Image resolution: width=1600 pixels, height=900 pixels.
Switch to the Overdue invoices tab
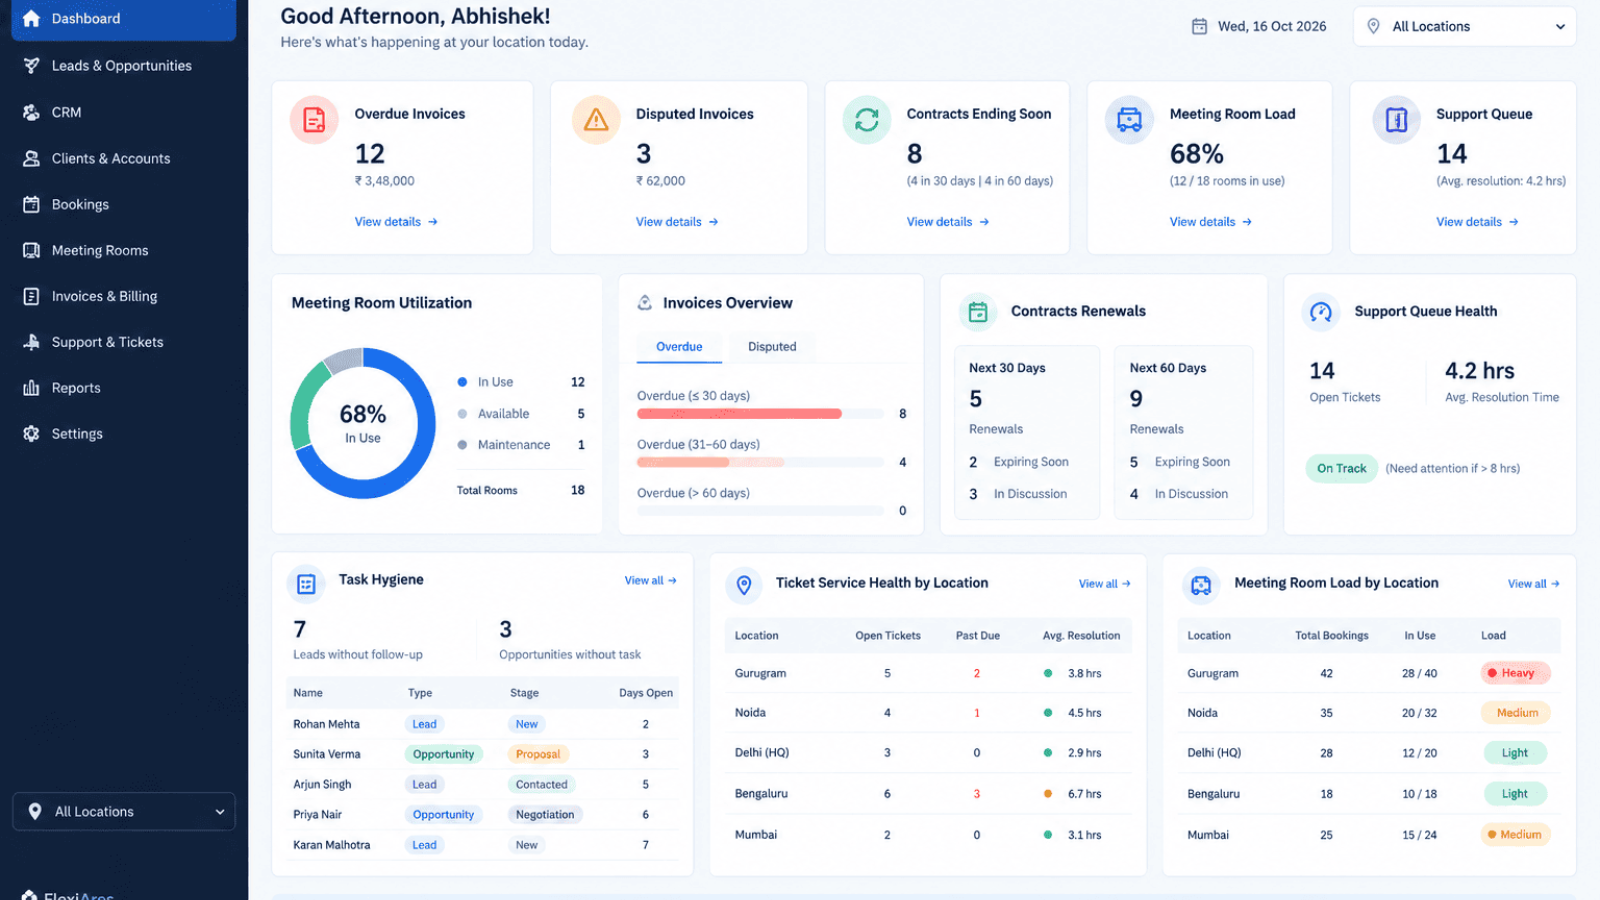tap(679, 347)
